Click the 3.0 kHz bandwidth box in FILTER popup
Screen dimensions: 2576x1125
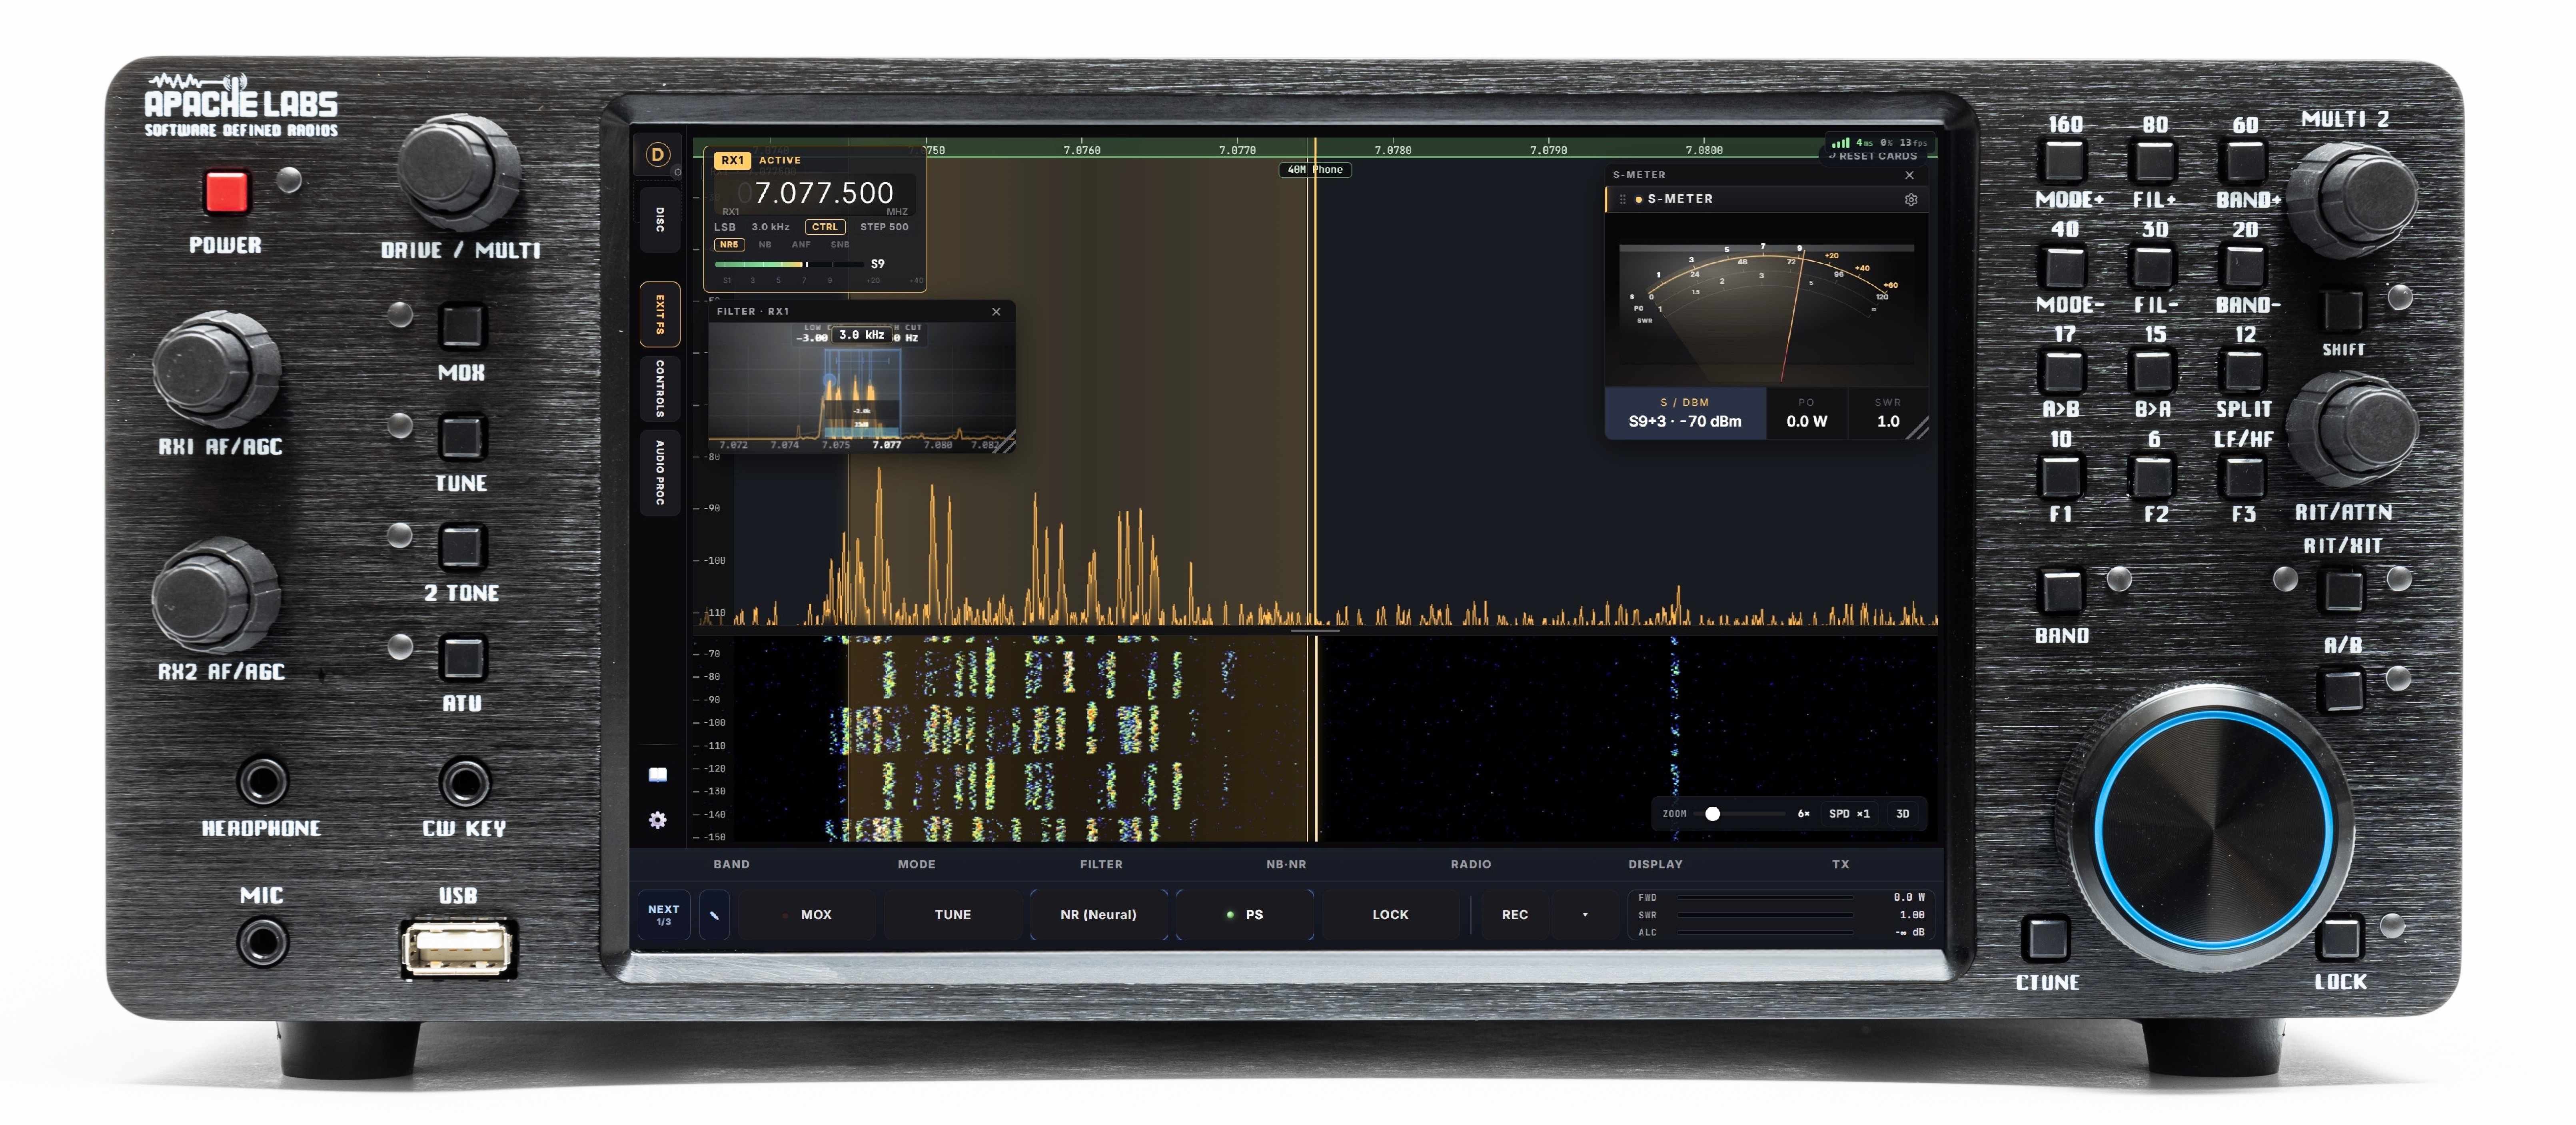[x=862, y=335]
